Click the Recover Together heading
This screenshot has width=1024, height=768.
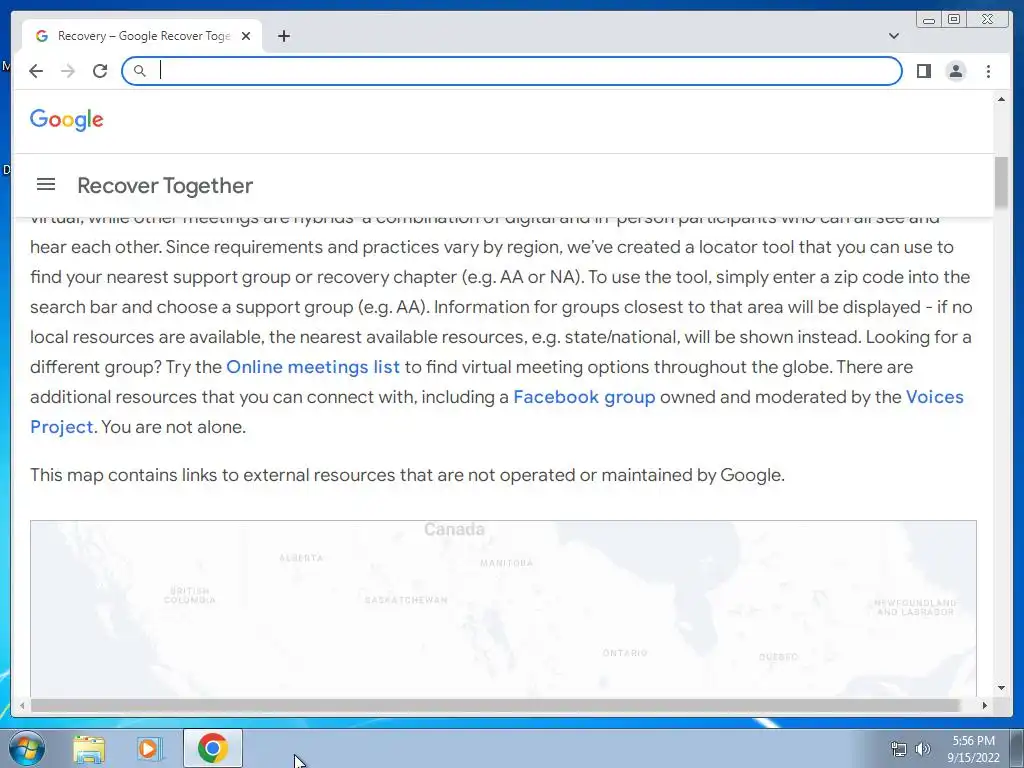pyautogui.click(x=165, y=185)
